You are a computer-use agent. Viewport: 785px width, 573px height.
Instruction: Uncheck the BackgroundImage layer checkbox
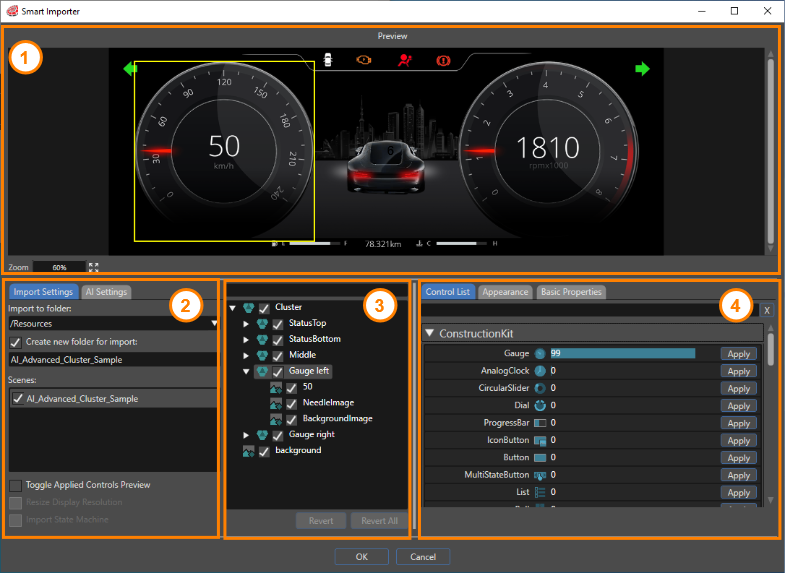click(291, 419)
